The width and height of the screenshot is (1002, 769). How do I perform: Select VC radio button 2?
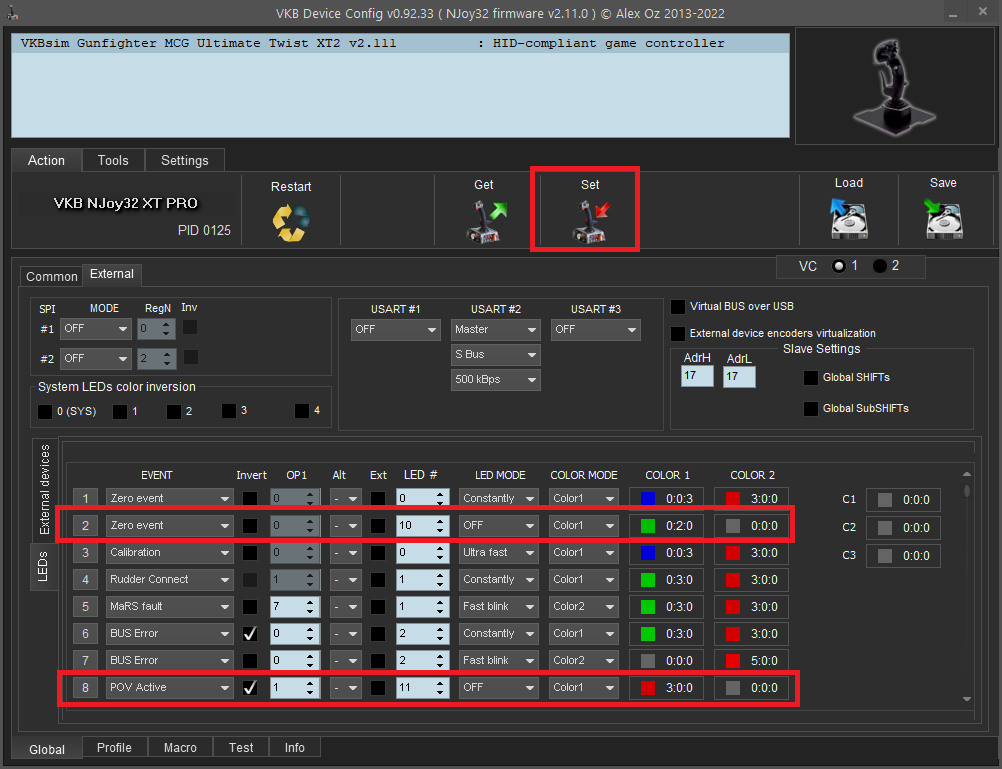pos(880,266)
